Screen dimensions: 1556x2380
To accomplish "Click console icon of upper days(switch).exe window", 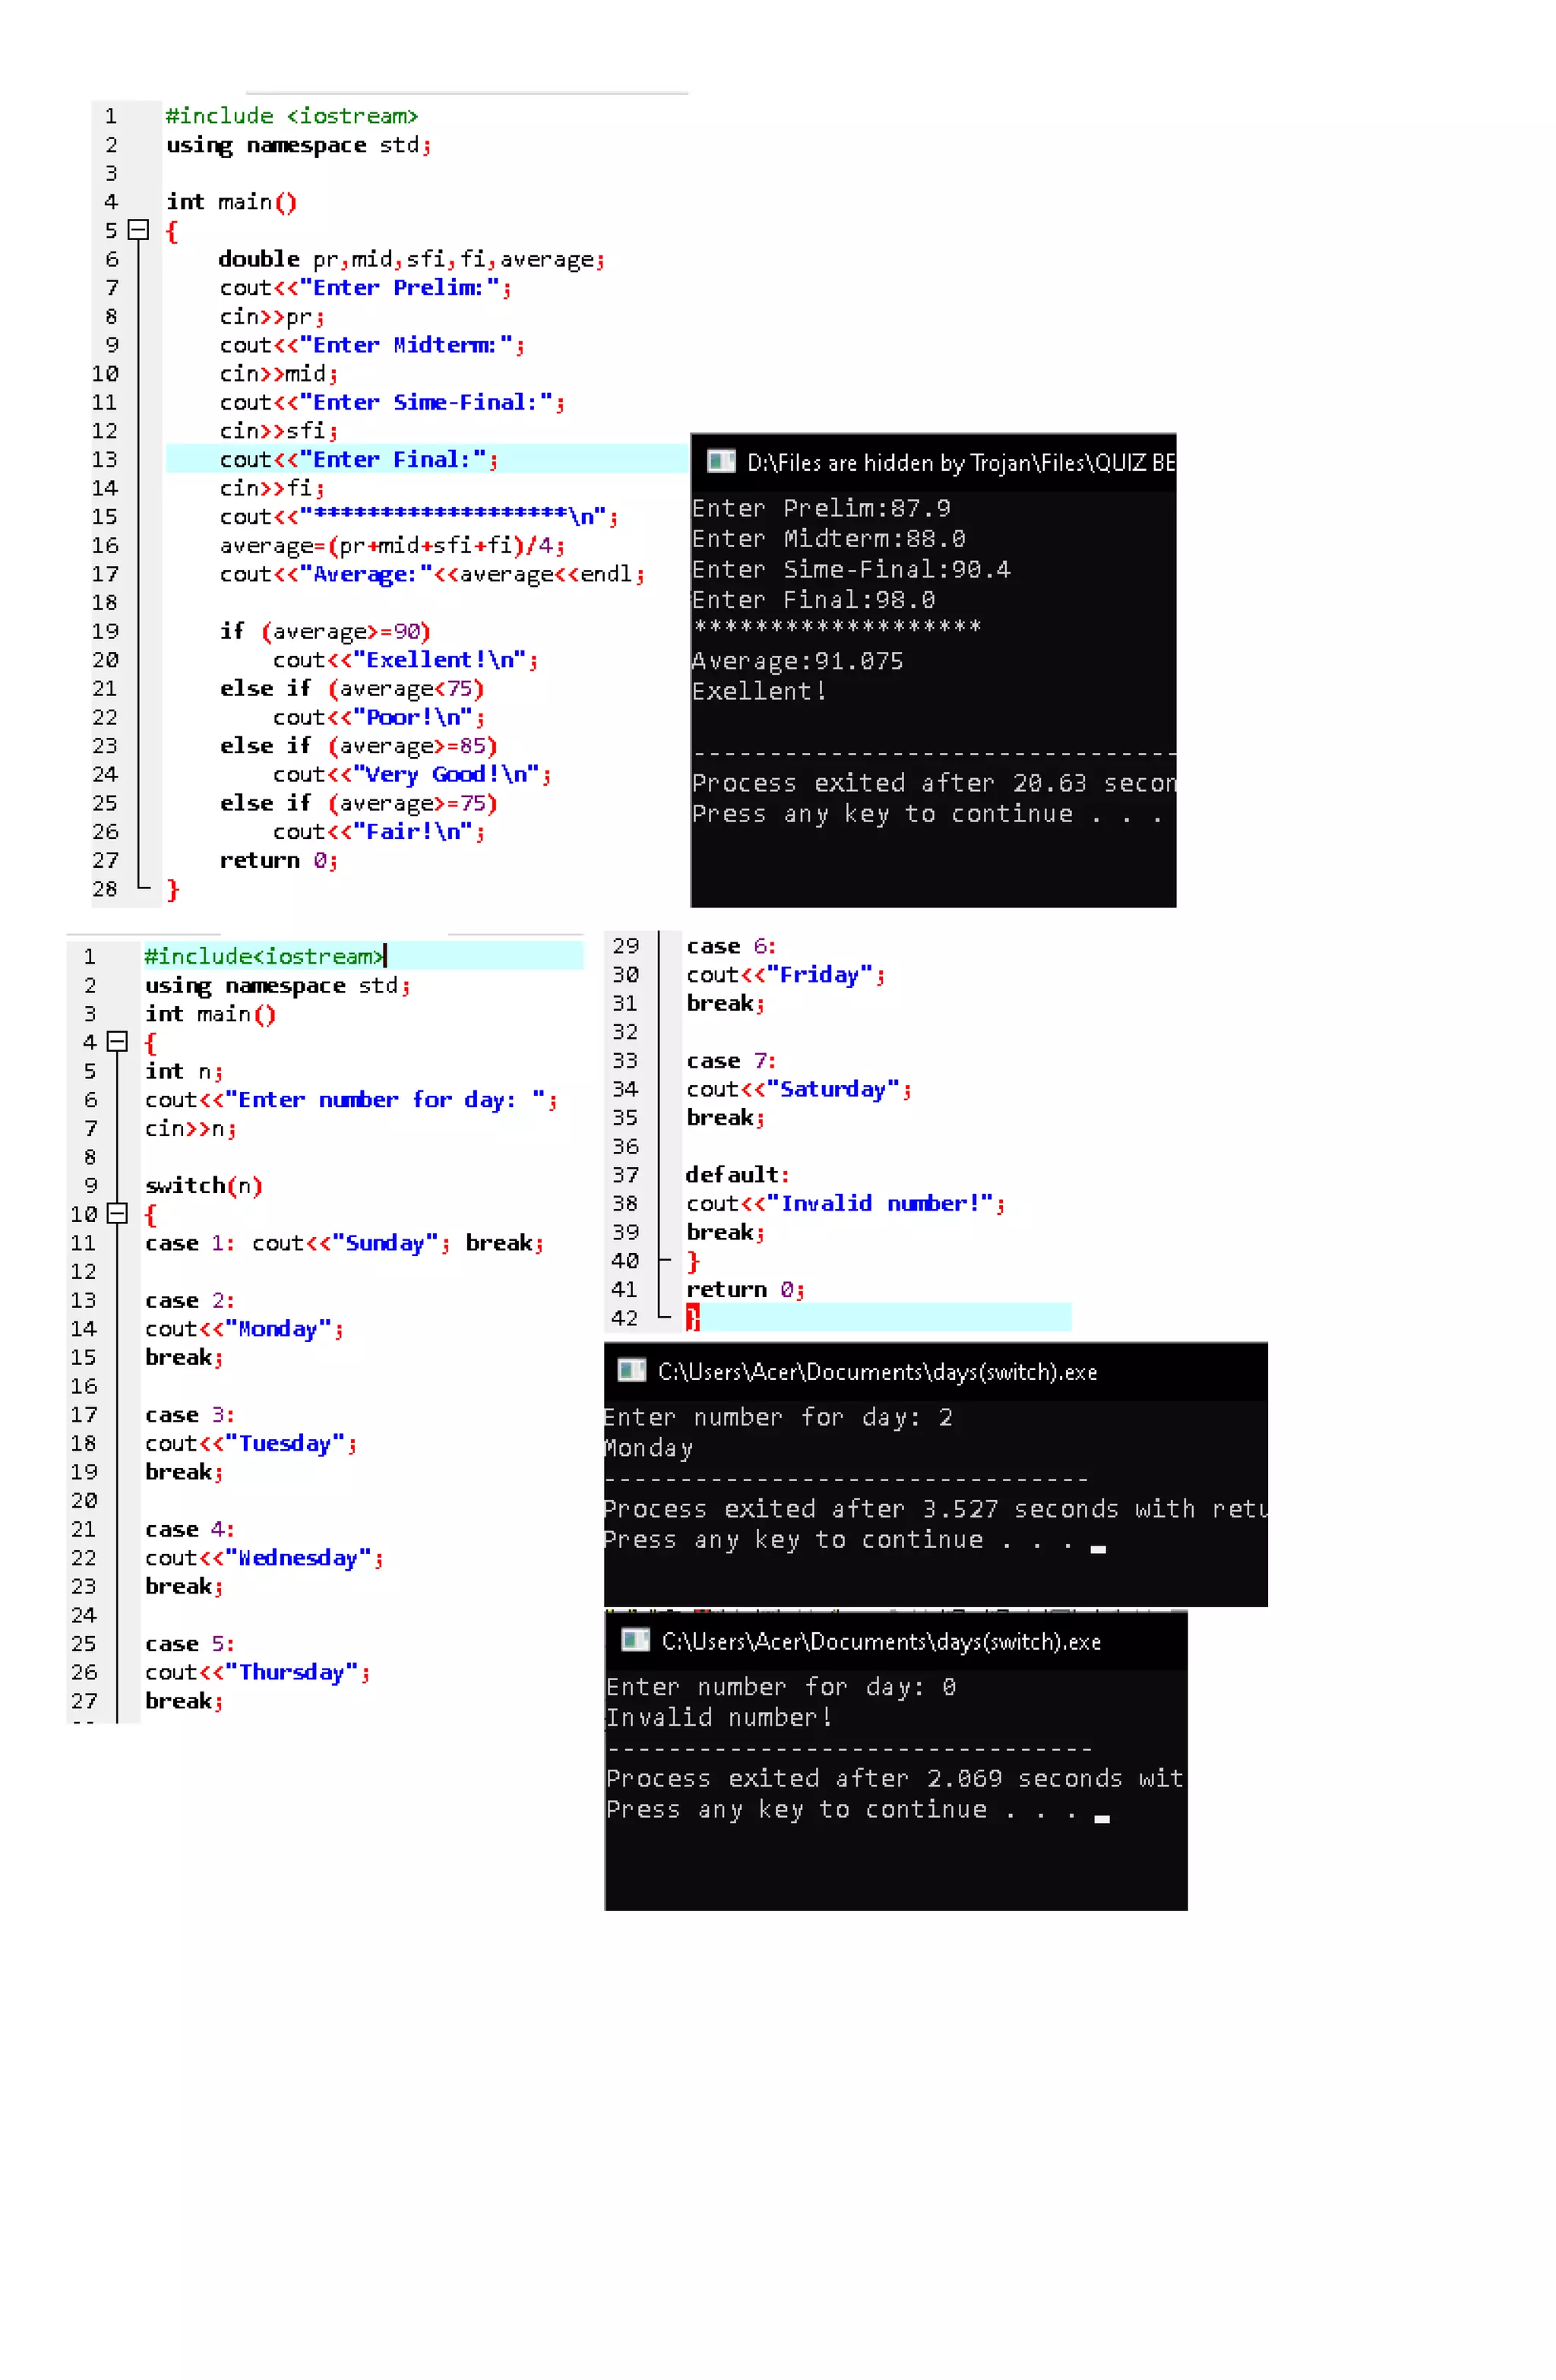I will coord(631,1370).
